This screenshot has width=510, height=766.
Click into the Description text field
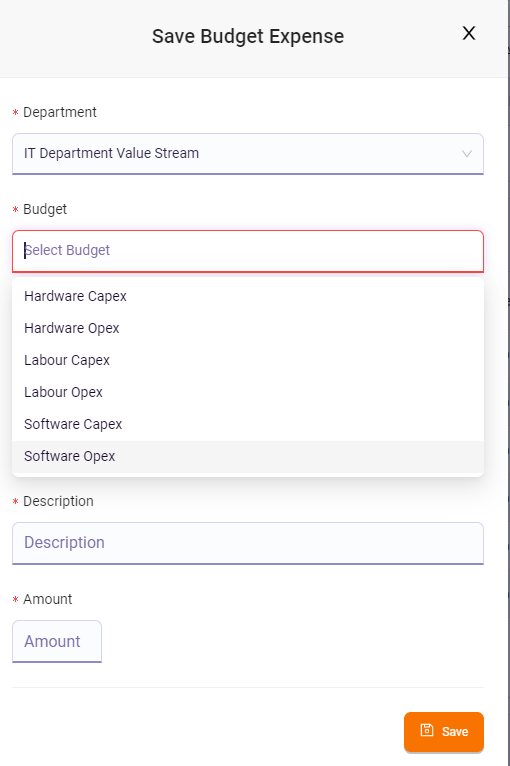248,543
